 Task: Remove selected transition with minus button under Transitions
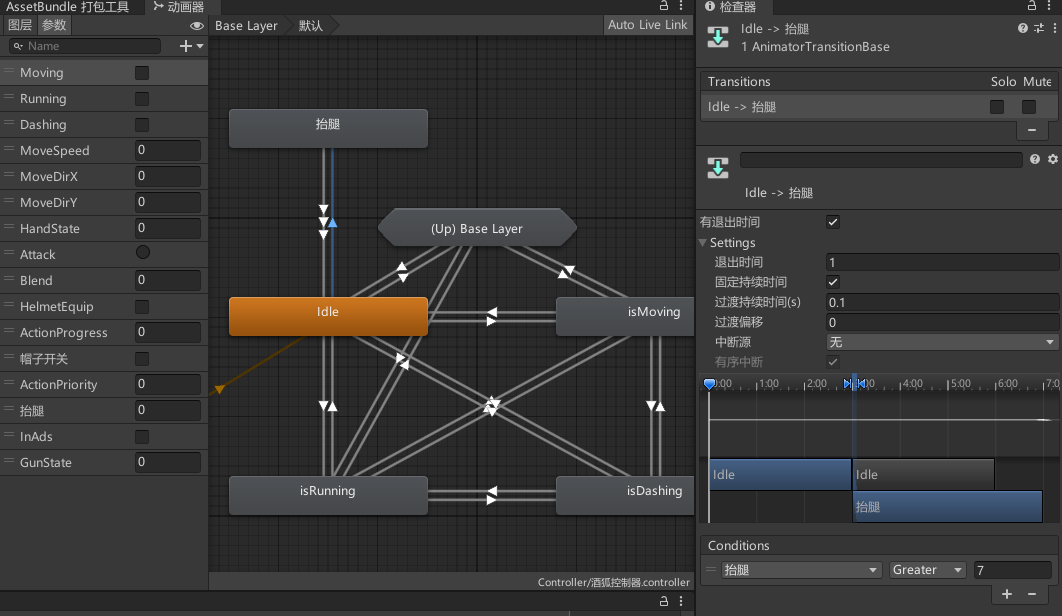1032,131
